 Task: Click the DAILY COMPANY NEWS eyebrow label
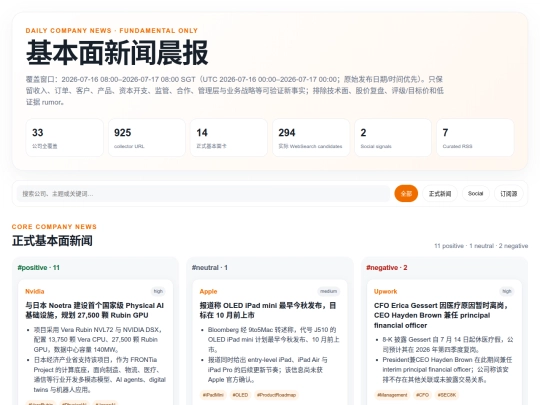(112, 31)
